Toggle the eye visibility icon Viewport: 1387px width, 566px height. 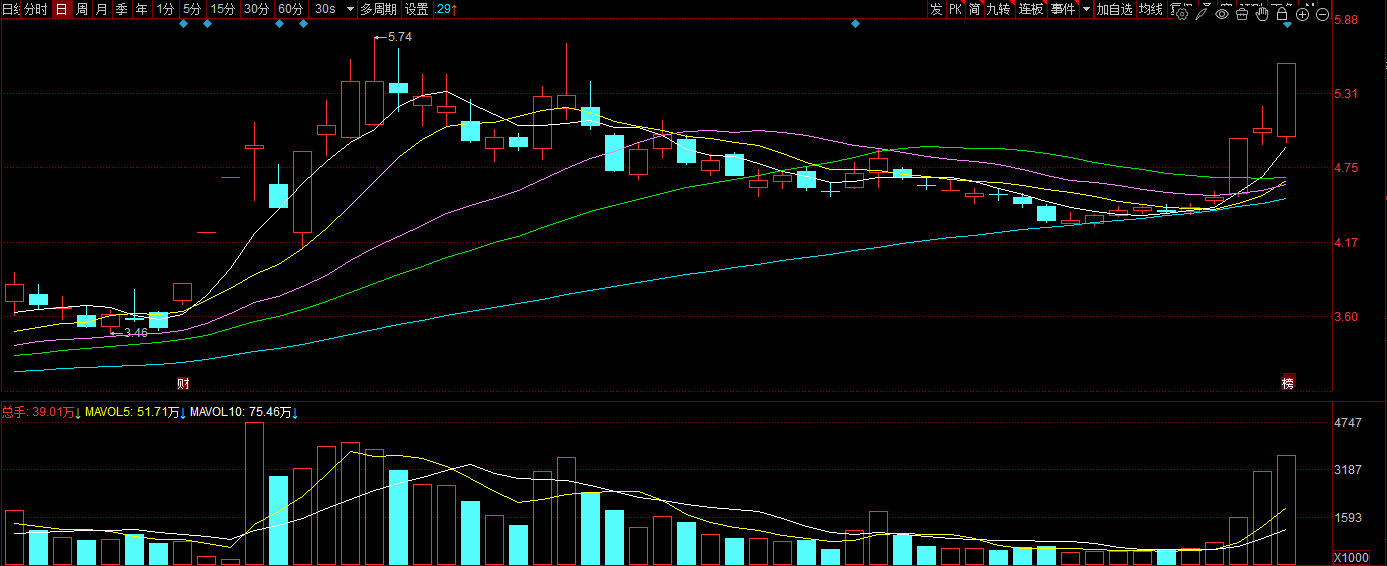(x=1222, y=14)
